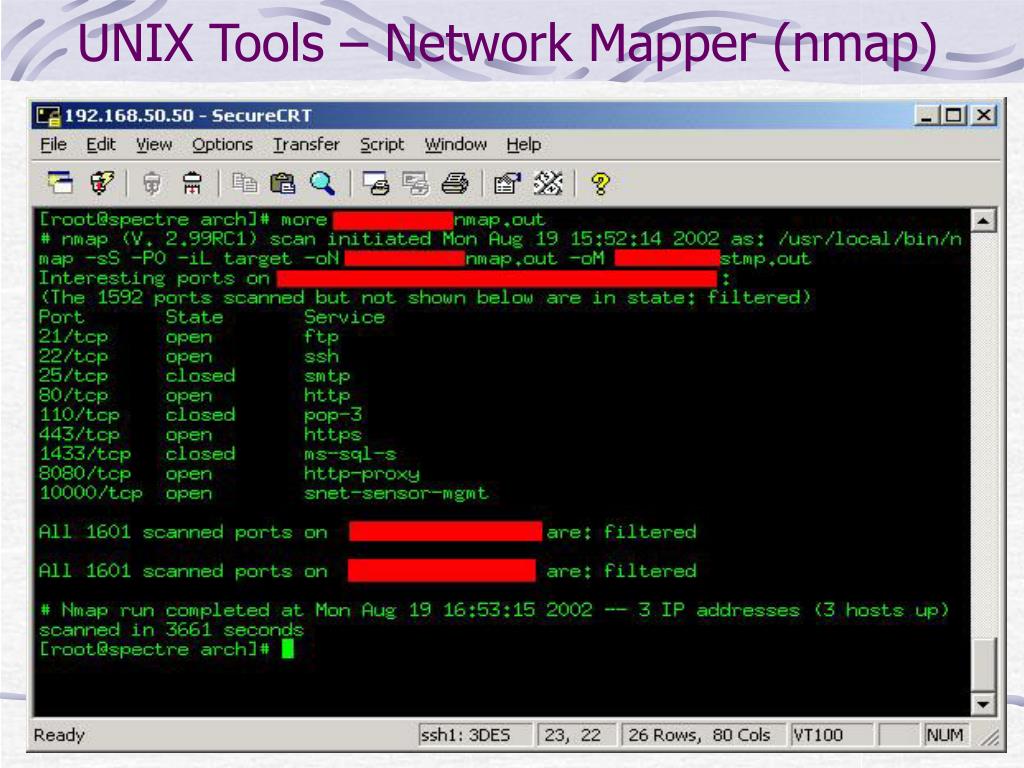Open the Edit menu

click(x=101, y=144)
